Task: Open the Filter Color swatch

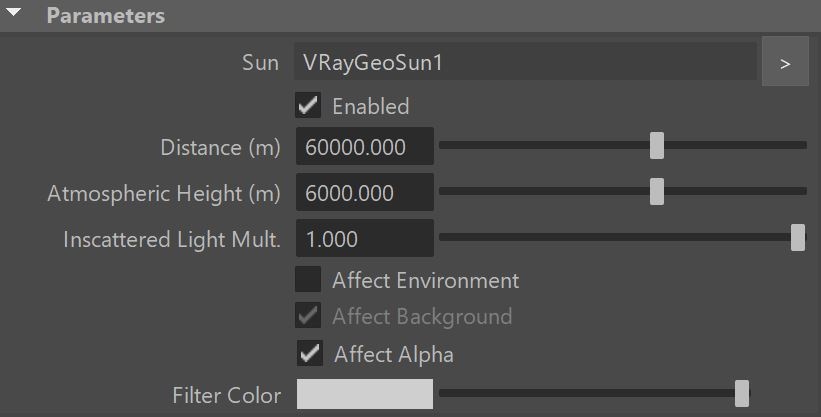Action: tap(364, 394)
